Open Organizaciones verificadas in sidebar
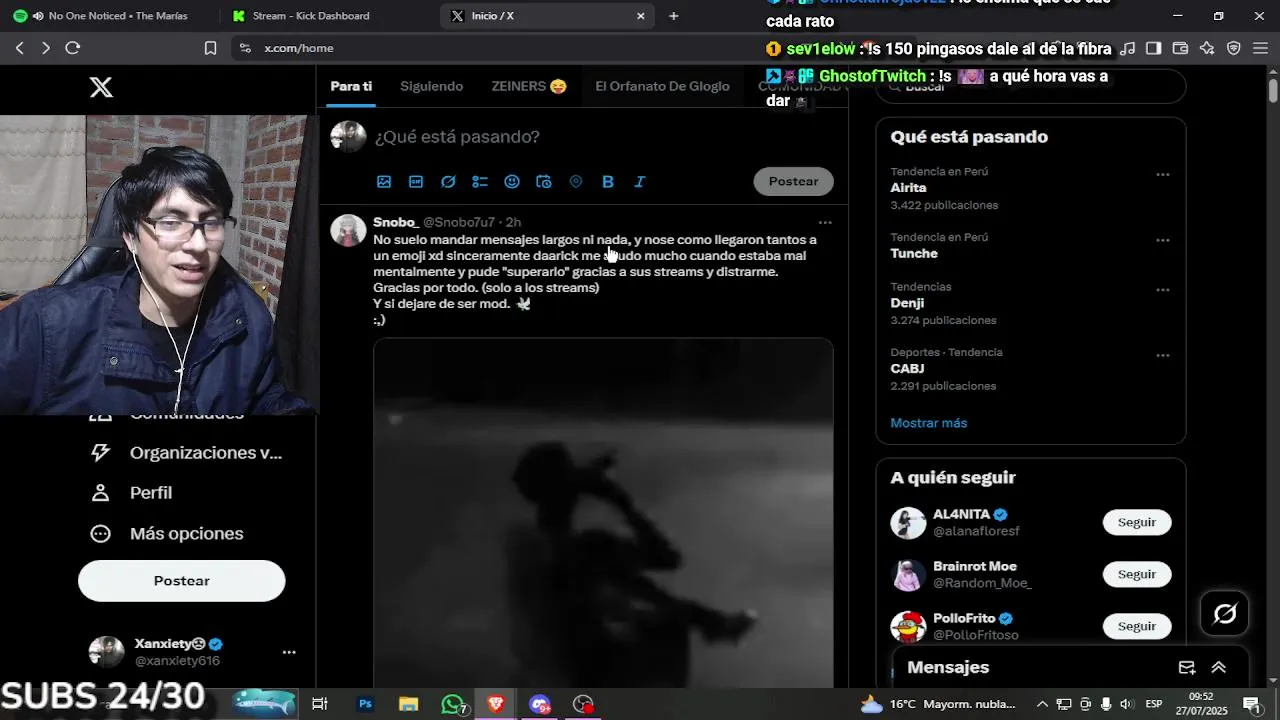This screenshot has height=720, width=1280. pos(185,453)
